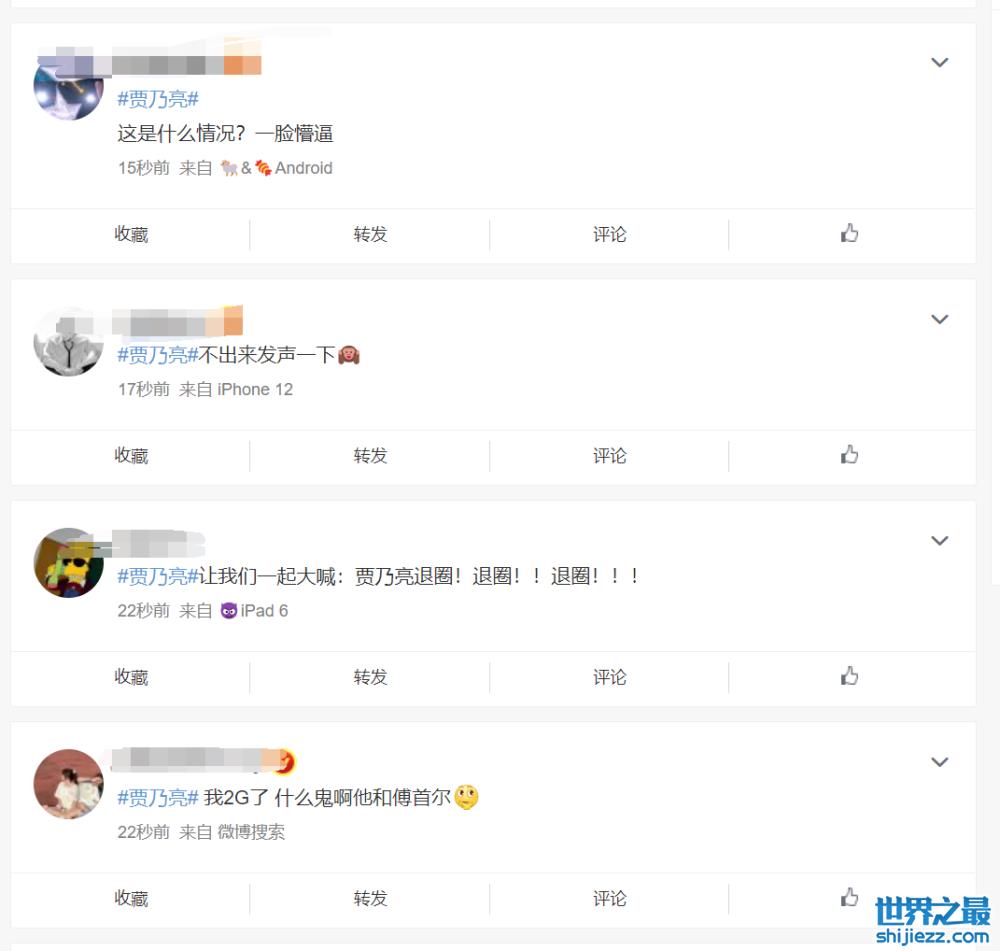The height and width of the screenshot is (951, 1000).
Task: Expand options chevron on 15秒前 post
Action: click(x=939, y=63)
